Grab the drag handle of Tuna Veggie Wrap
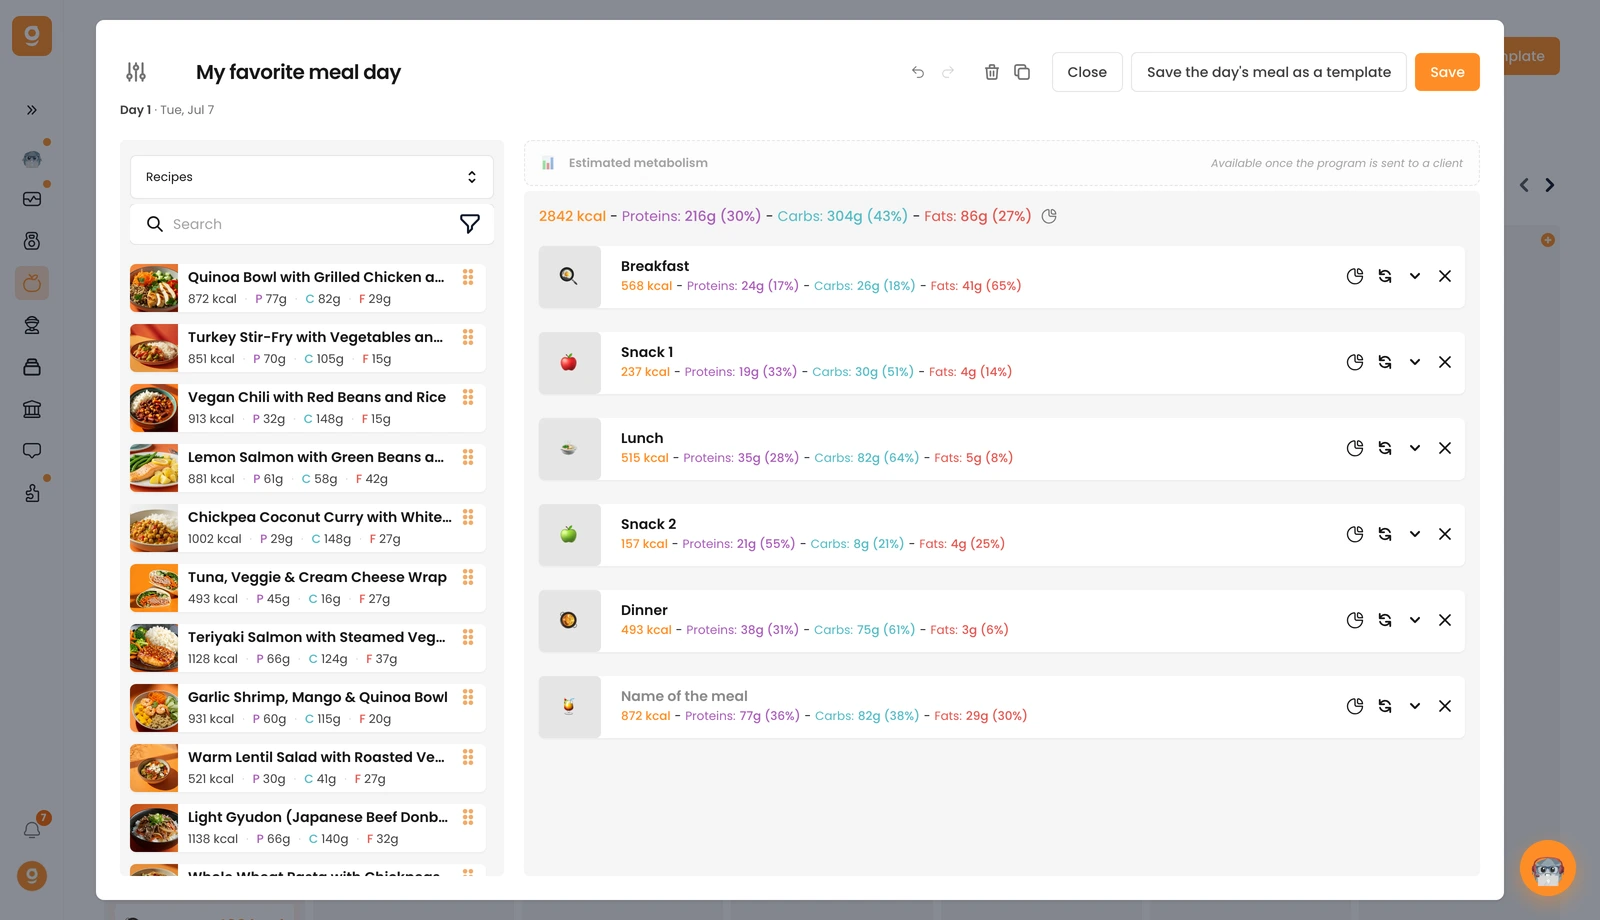The image size is (1600, 920). (x=468, y=577)
